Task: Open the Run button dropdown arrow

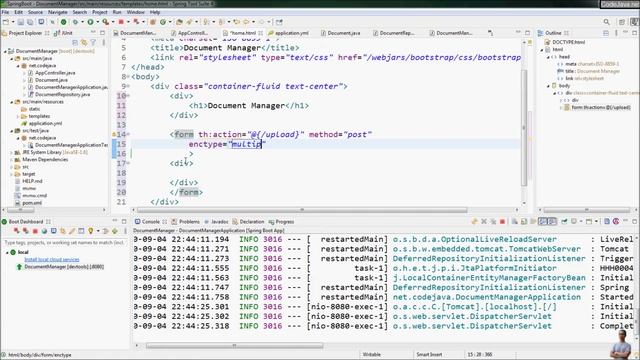Action: [x=97, y=22]
